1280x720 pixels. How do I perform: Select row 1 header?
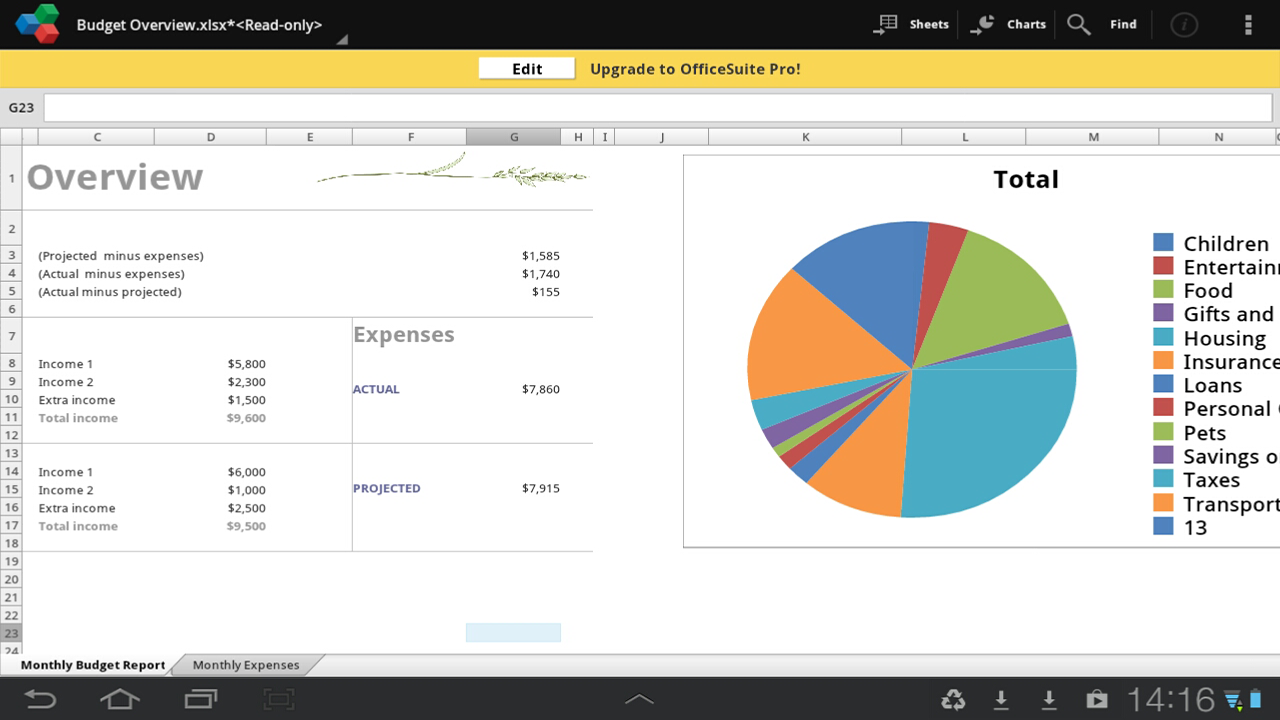11,178
